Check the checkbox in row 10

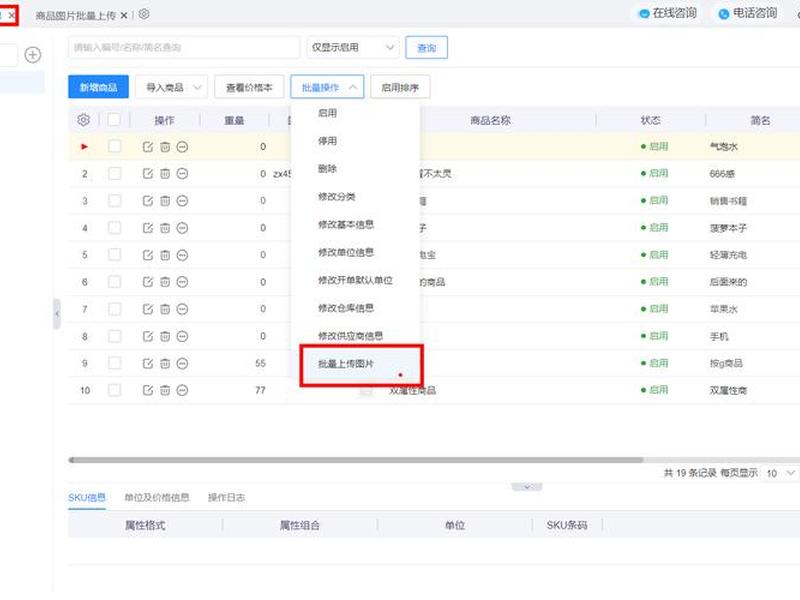114,390
